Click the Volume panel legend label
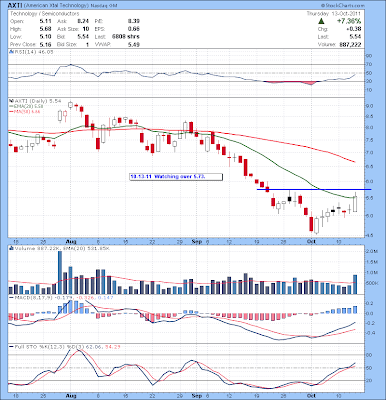The image size is (386, 400). pyautogui.click(x=62, y=248)
